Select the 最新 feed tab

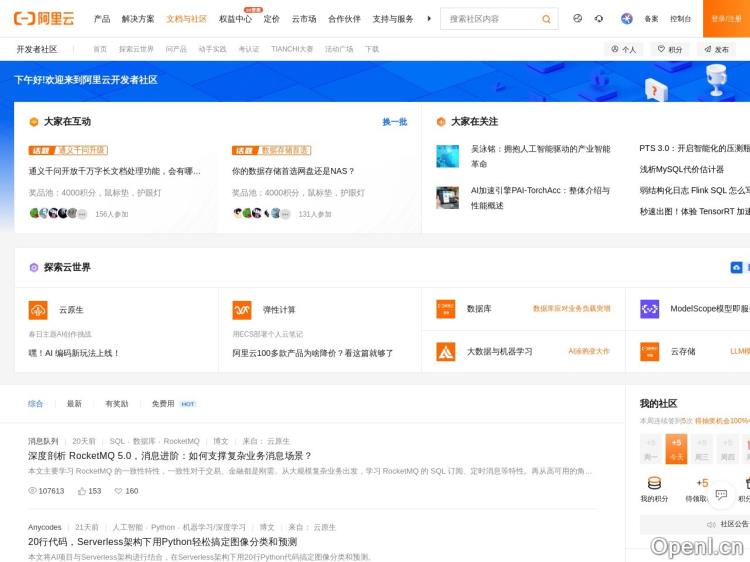(74, 404)
